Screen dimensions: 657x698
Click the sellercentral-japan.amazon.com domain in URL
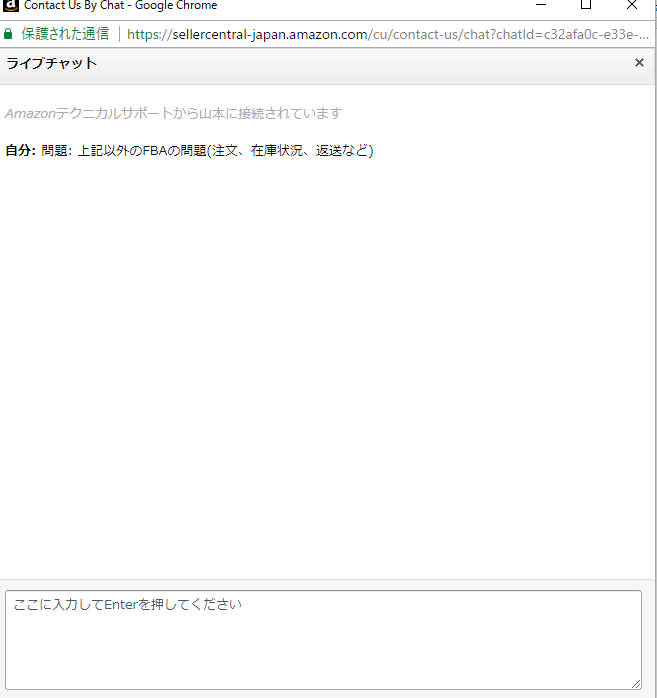tap(248, 34)
